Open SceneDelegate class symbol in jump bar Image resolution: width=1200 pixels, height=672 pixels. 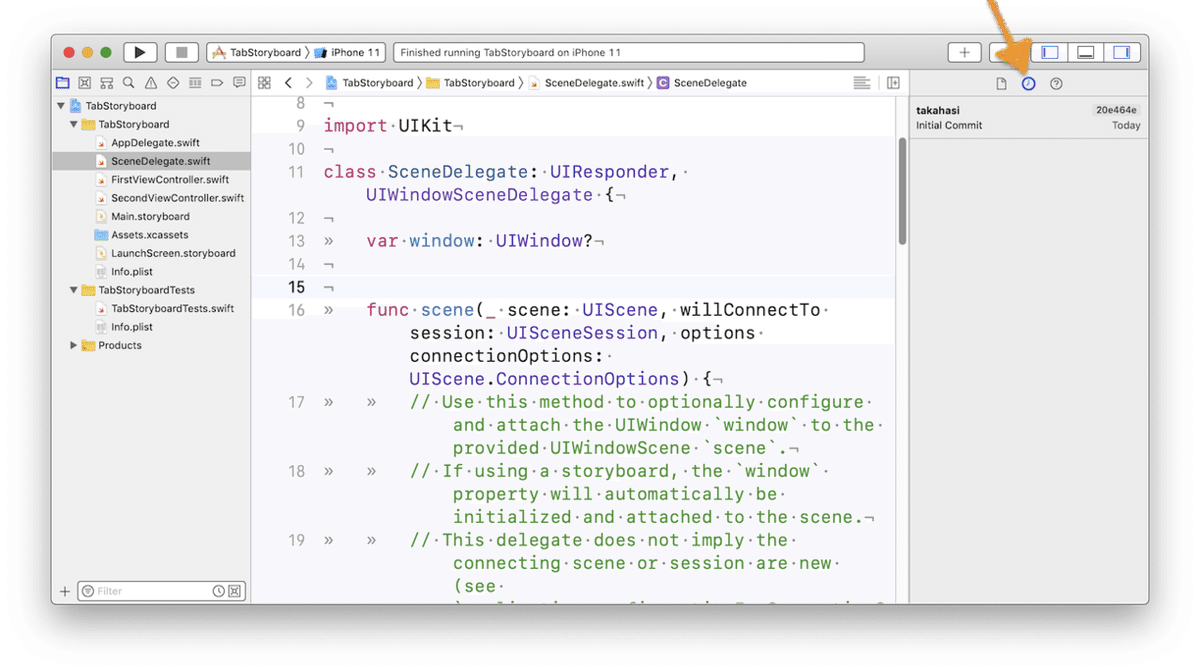[702, 83]
